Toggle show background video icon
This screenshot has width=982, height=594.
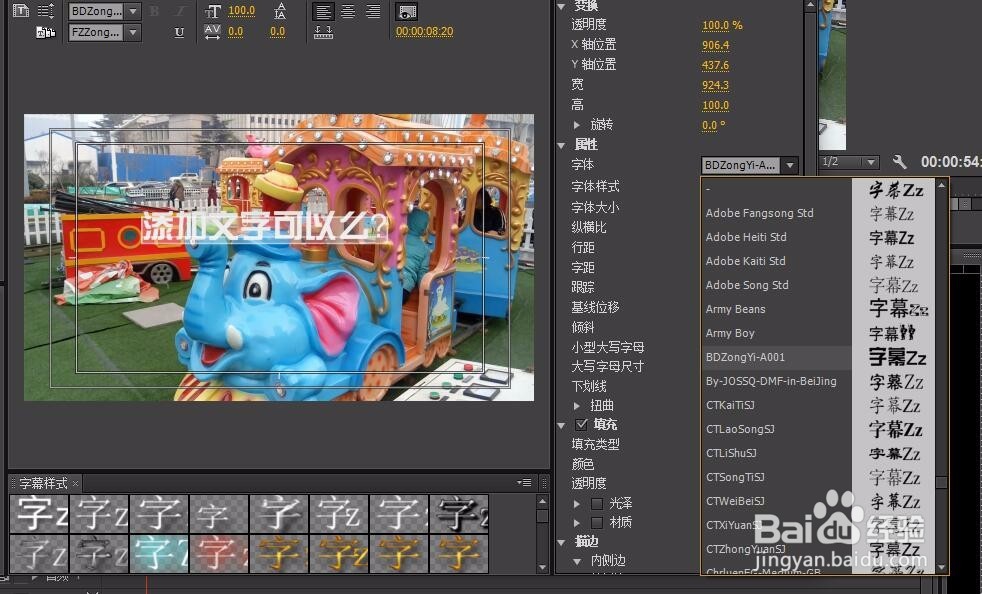coord(407,11)
